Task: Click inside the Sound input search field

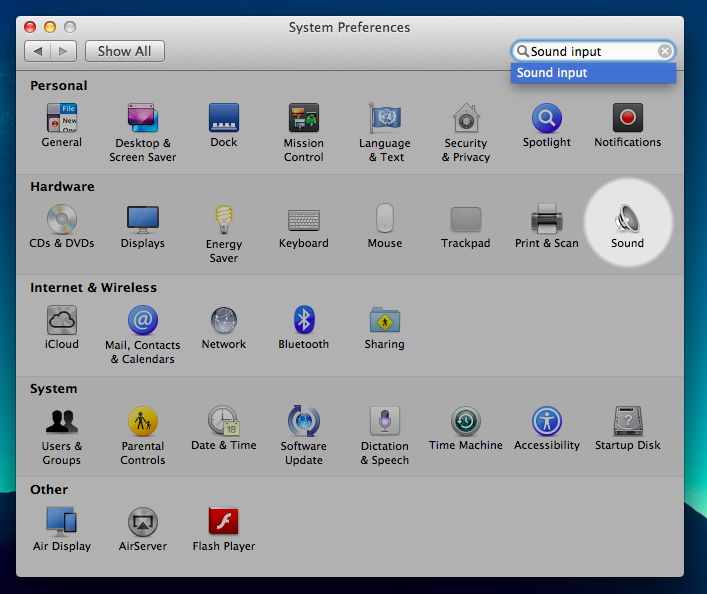Action: pyautogui.click(x=593, y=51)
